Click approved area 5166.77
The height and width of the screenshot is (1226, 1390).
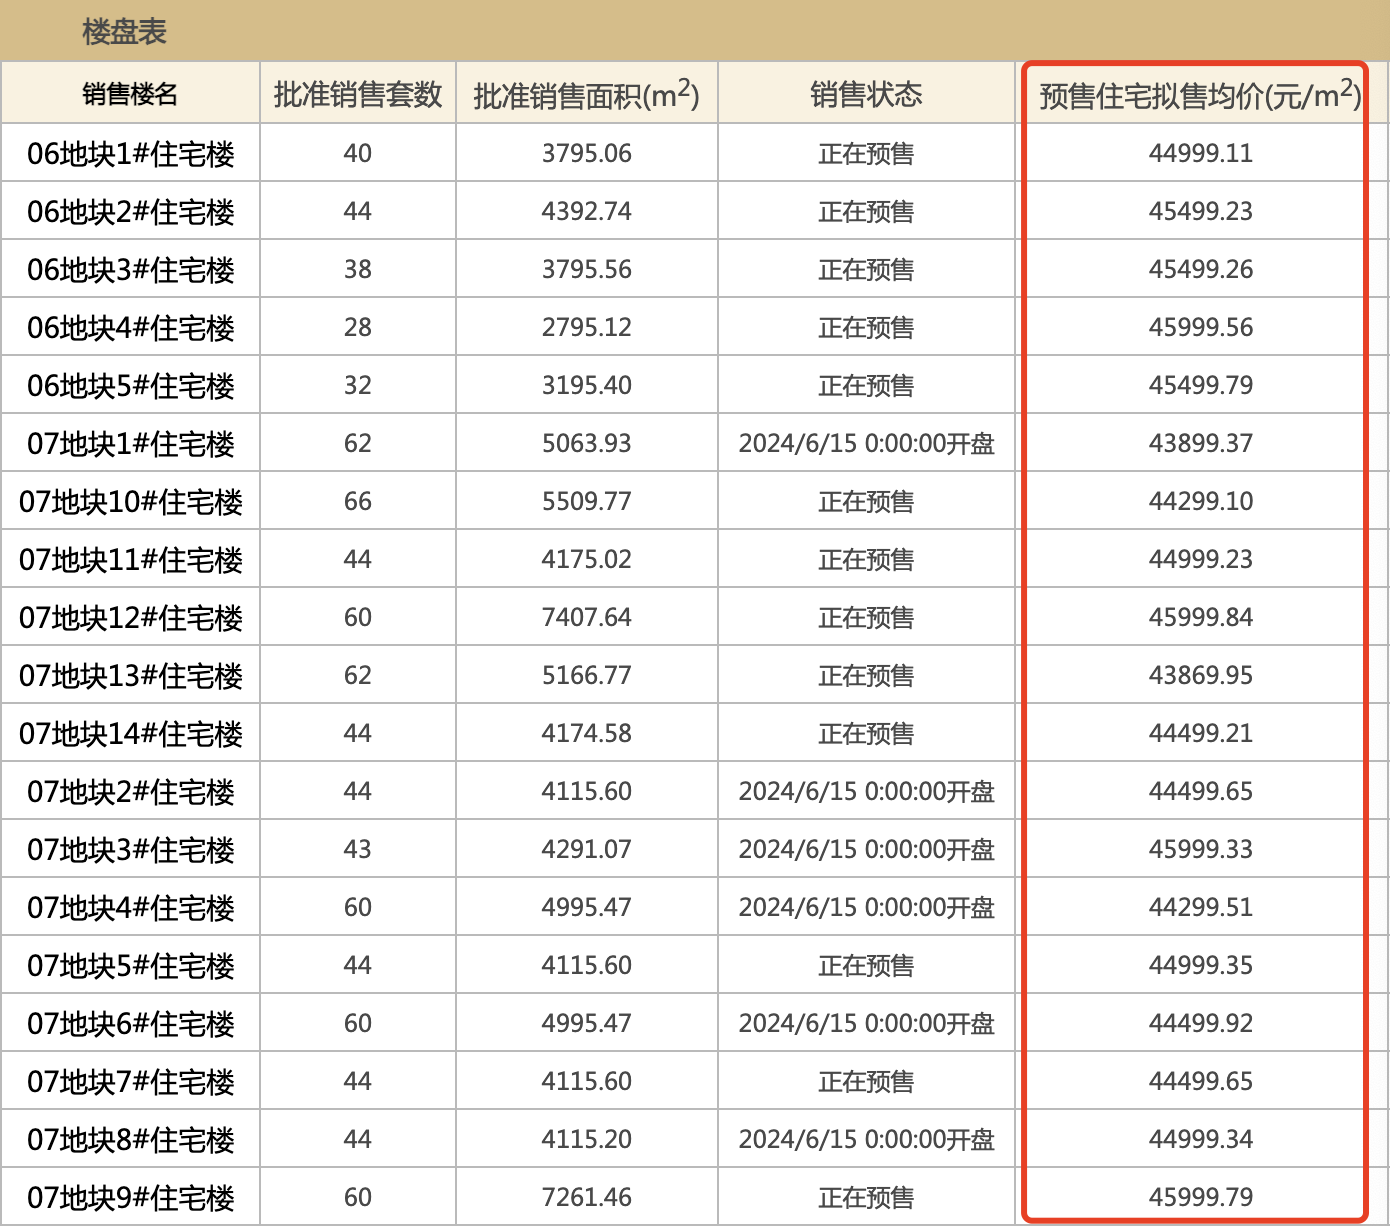(586, 675)
